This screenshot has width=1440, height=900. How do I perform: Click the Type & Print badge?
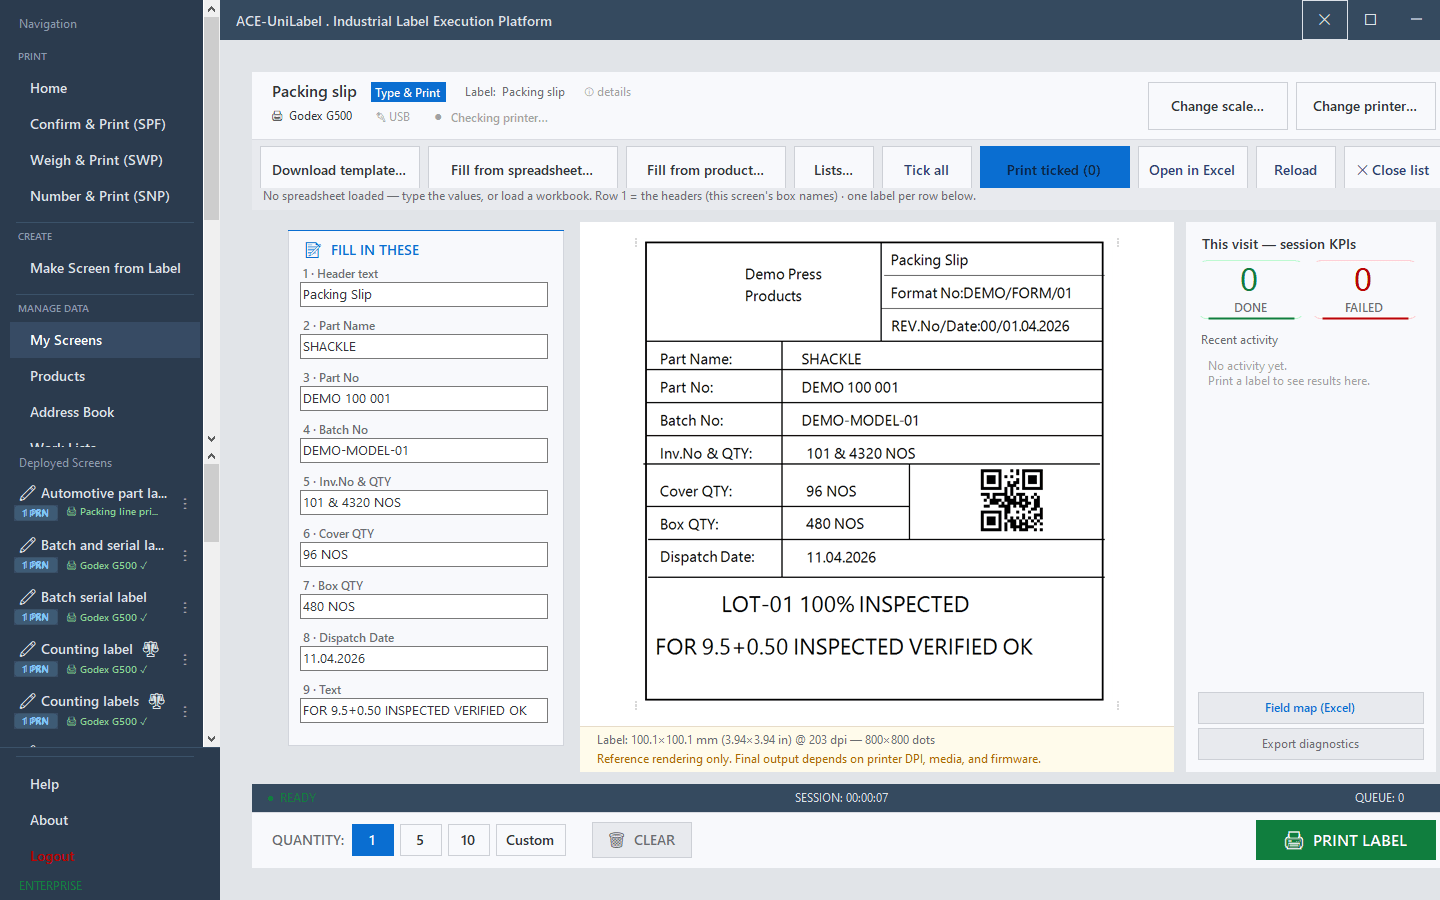tap(408, 92)
